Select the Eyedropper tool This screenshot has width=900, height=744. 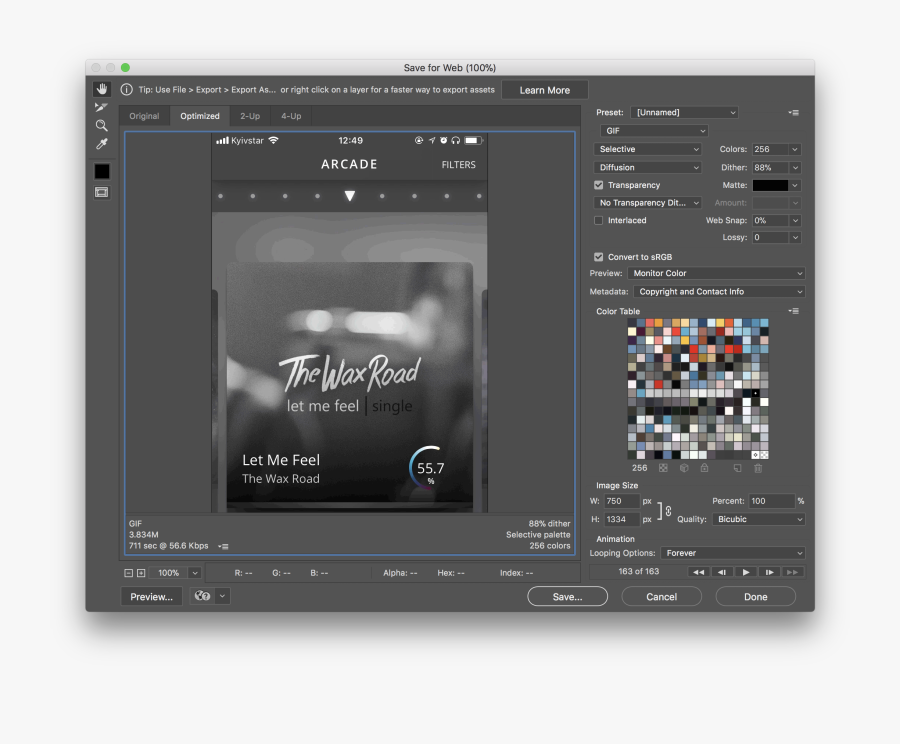point(100,144)
